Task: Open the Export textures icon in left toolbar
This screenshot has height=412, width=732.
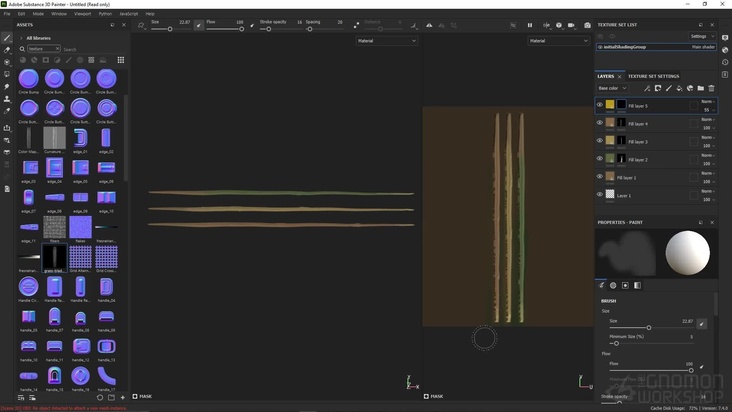Action: (7, 128)
